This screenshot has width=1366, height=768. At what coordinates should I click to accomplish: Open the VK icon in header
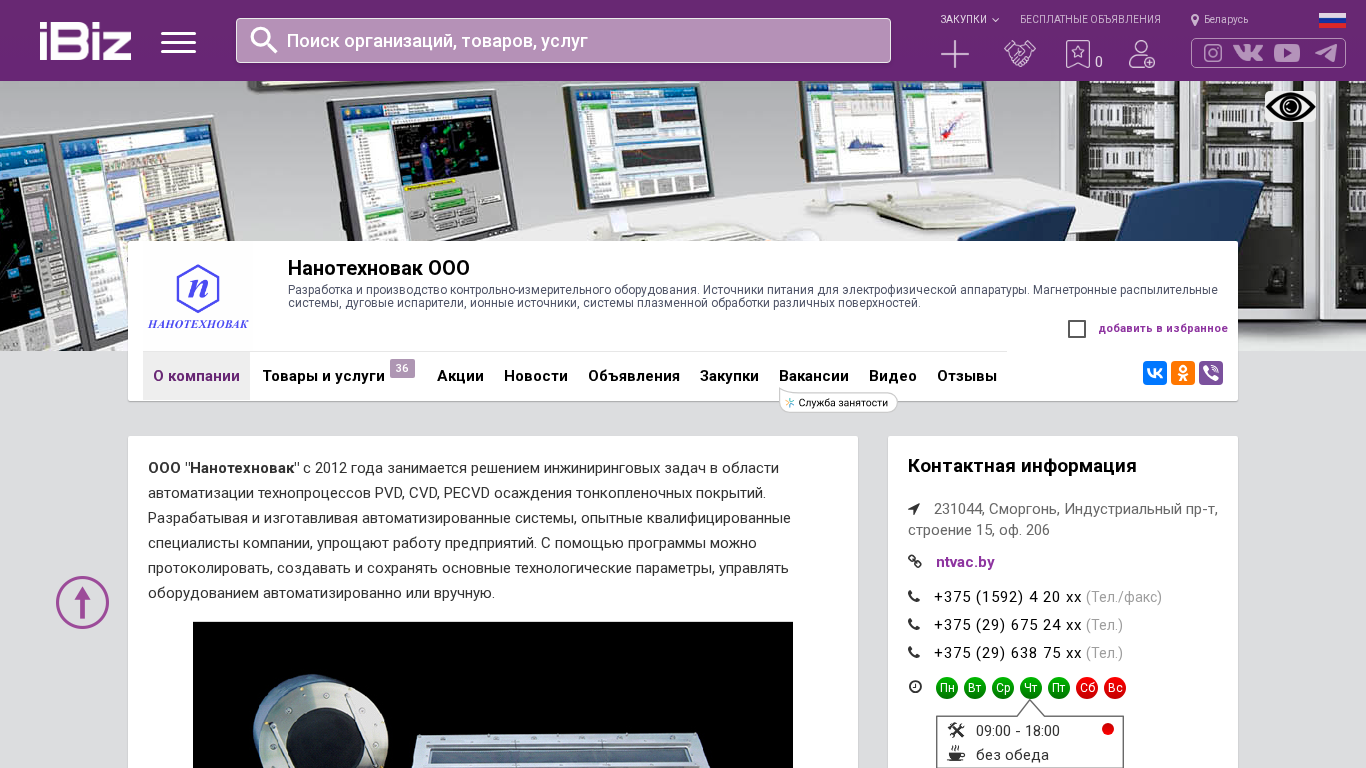(1248, 53)
